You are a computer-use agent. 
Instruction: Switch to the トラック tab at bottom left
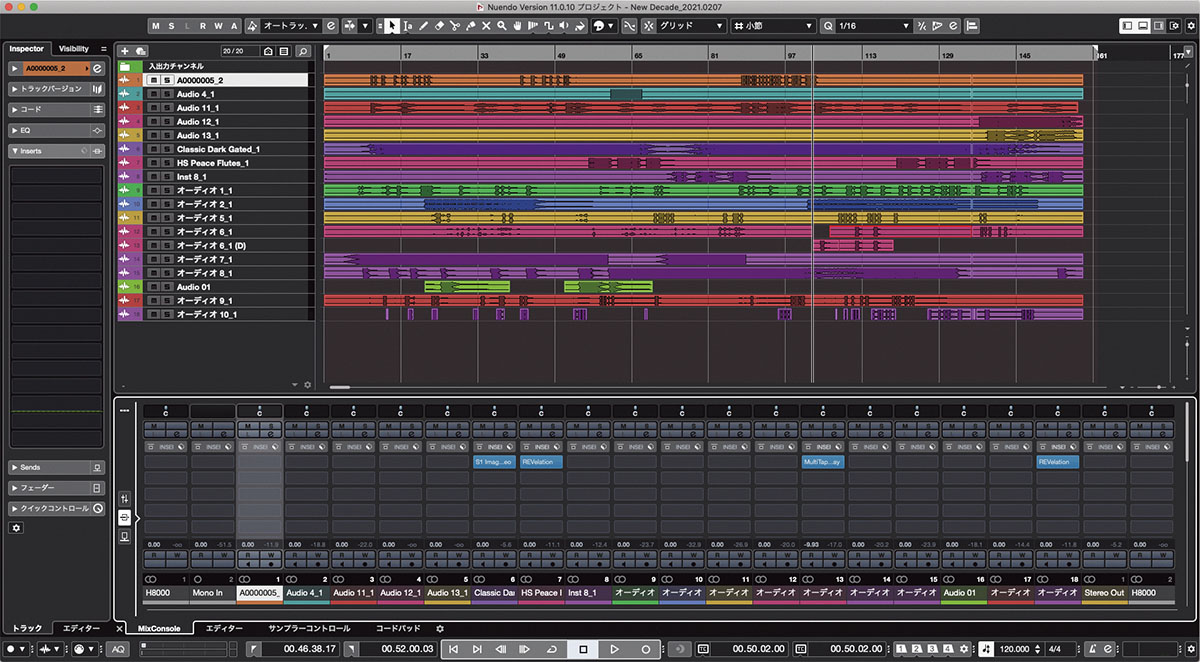pyautogui.click(x=27, y=629)
